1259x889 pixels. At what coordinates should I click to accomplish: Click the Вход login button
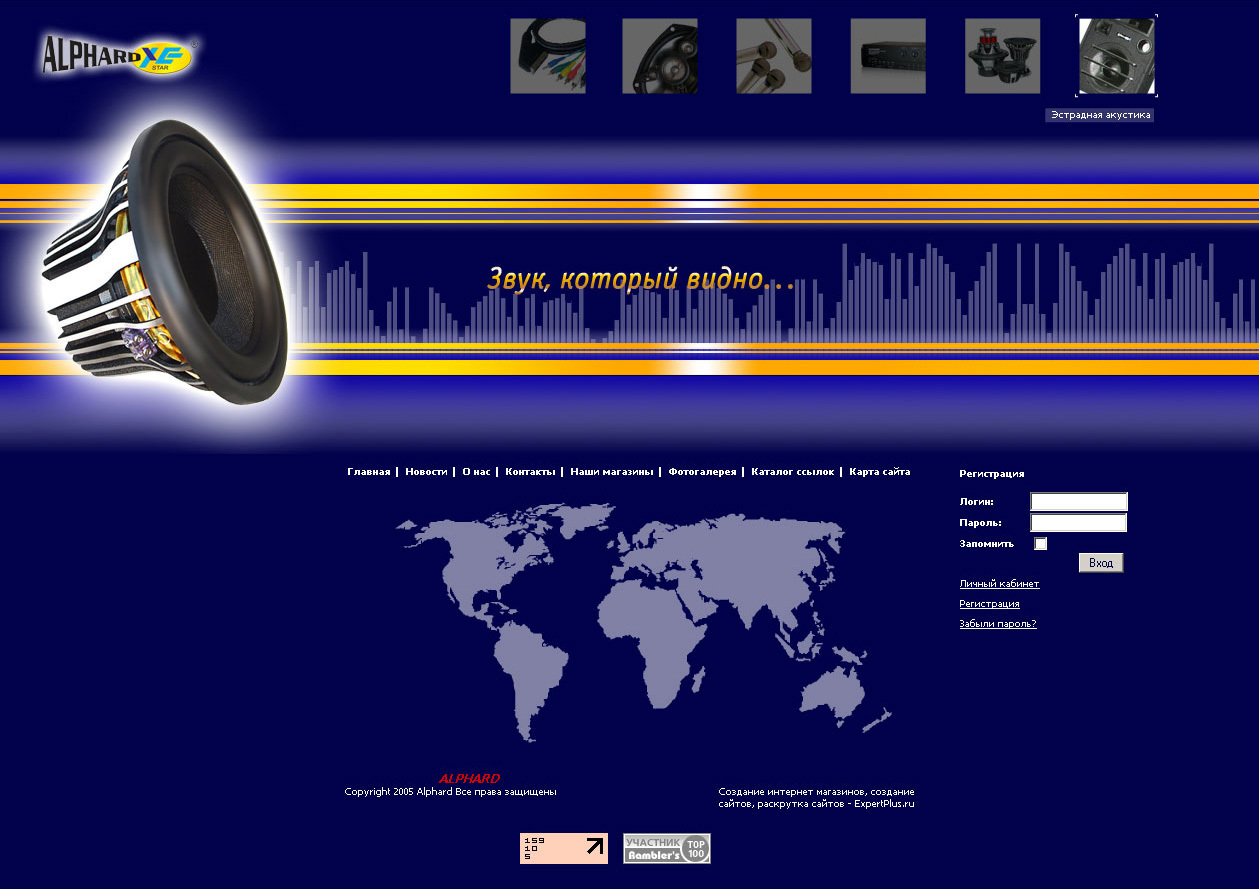tap(1101, 563)
